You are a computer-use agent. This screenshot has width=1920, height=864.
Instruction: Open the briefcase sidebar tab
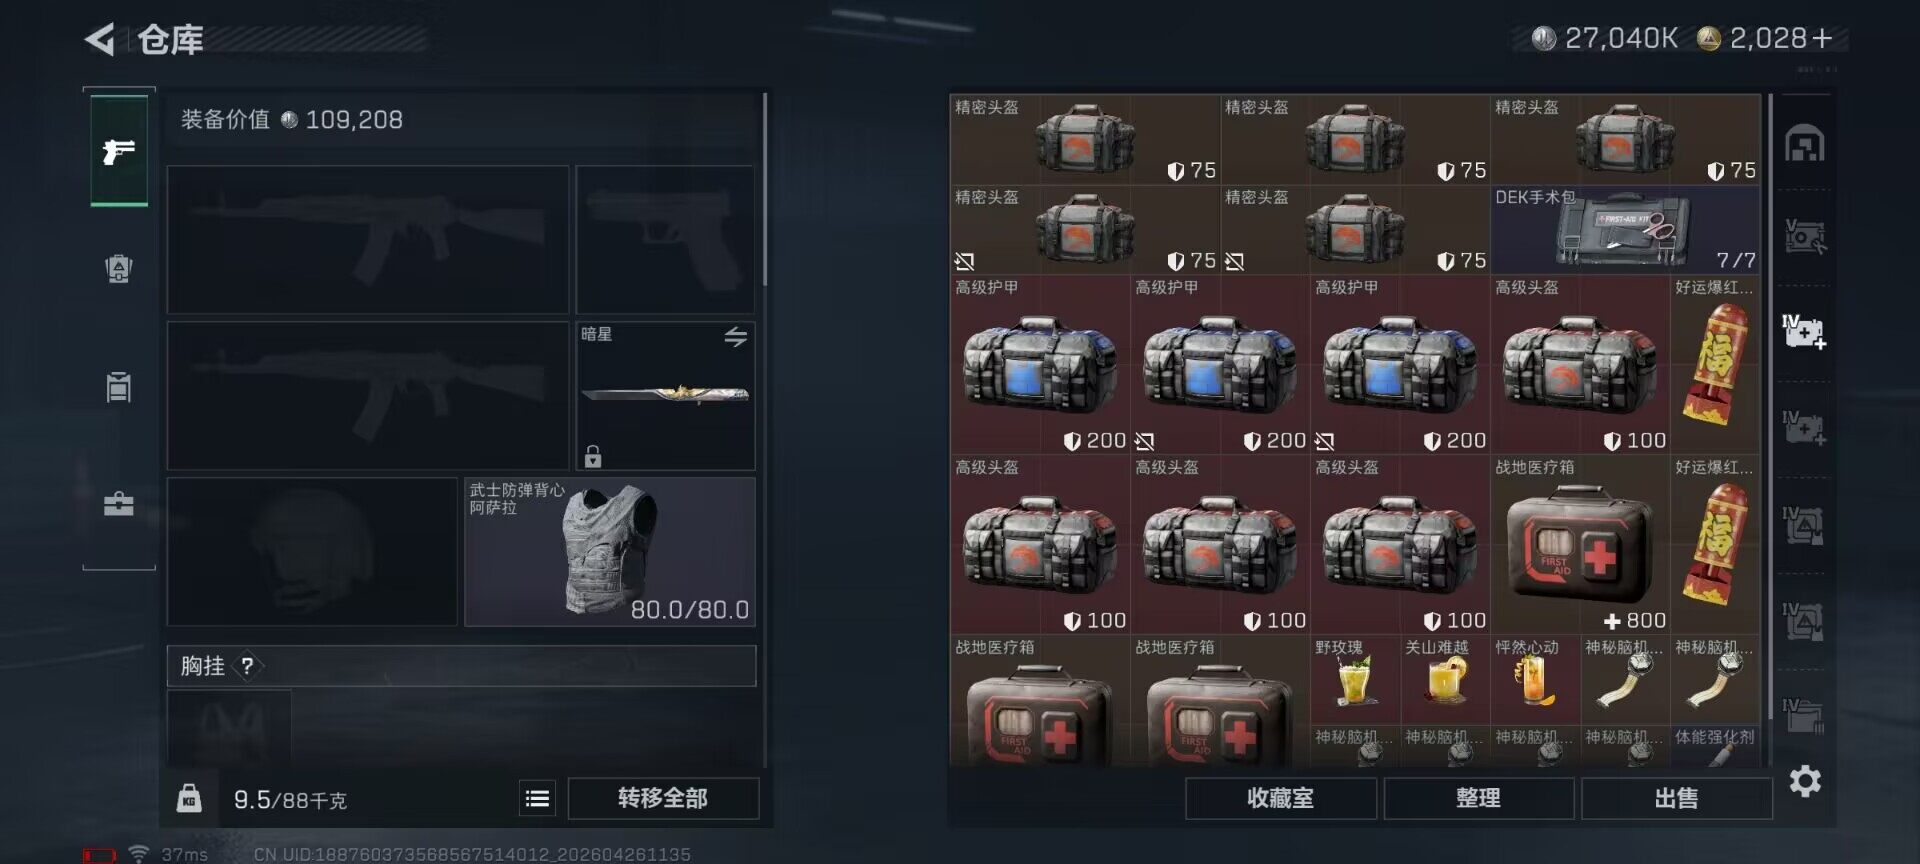tap(119, 503)
